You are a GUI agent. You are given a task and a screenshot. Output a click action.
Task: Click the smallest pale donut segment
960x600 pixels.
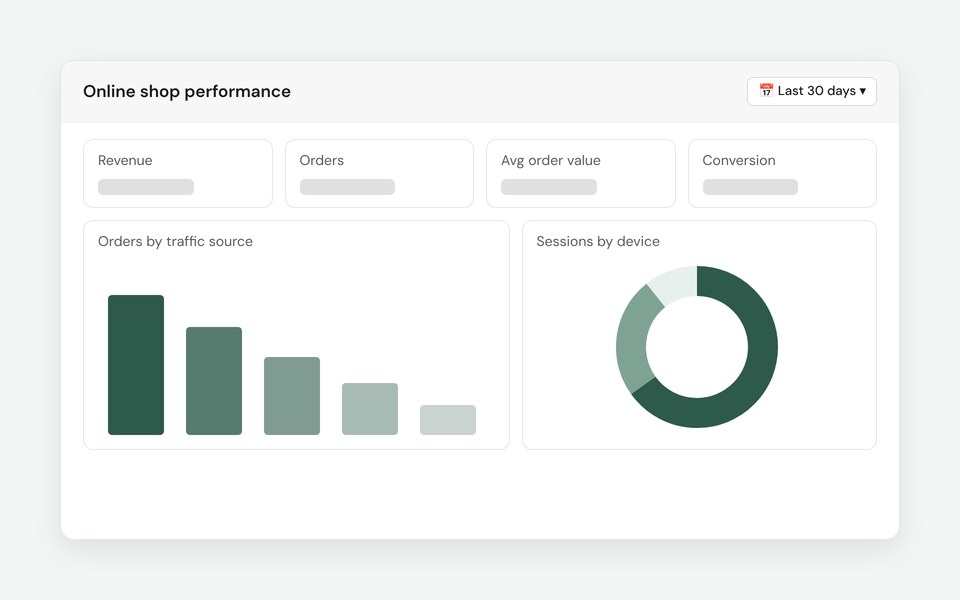(x=677, y=283)
